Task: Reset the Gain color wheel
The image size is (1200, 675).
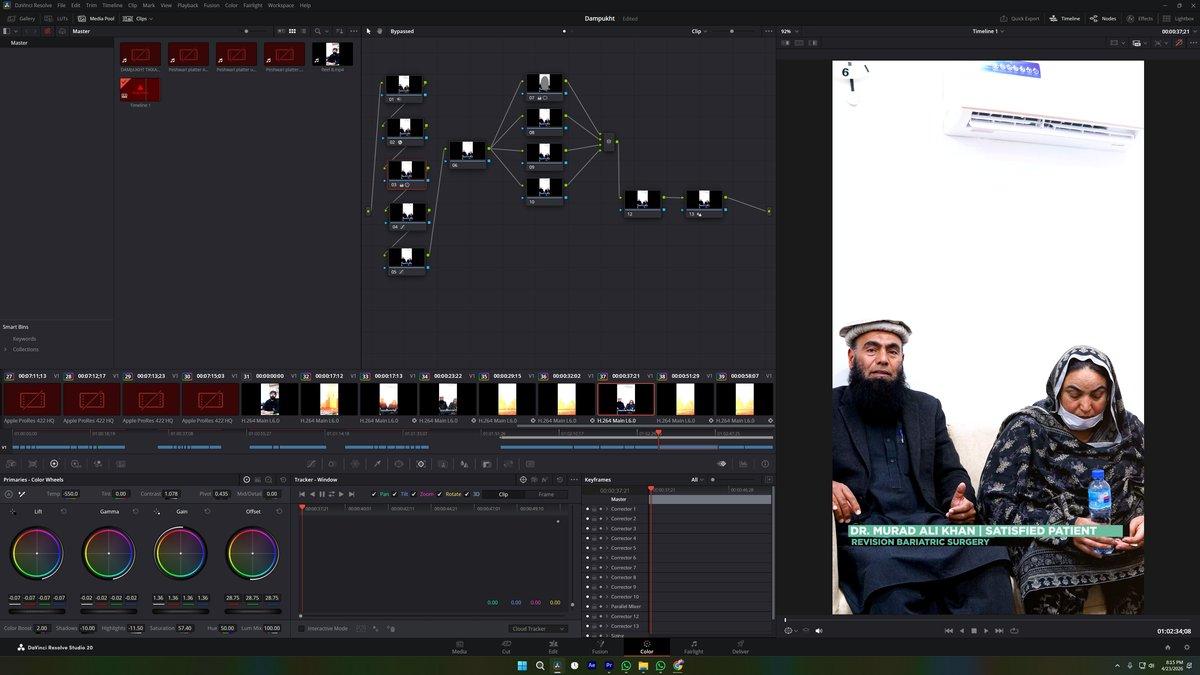Action: pos(208,511)
